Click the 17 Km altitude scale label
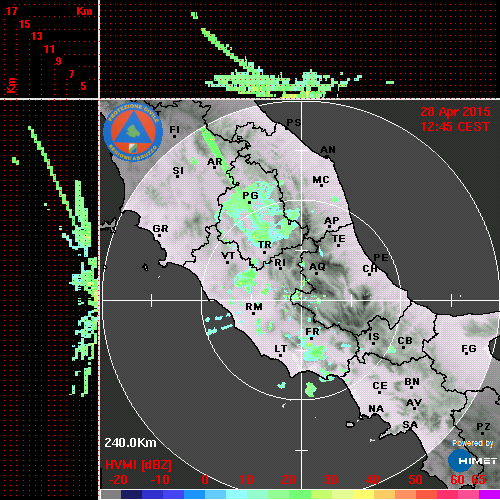The width and height of the screenshot is (500, 500). coord(11,11)
